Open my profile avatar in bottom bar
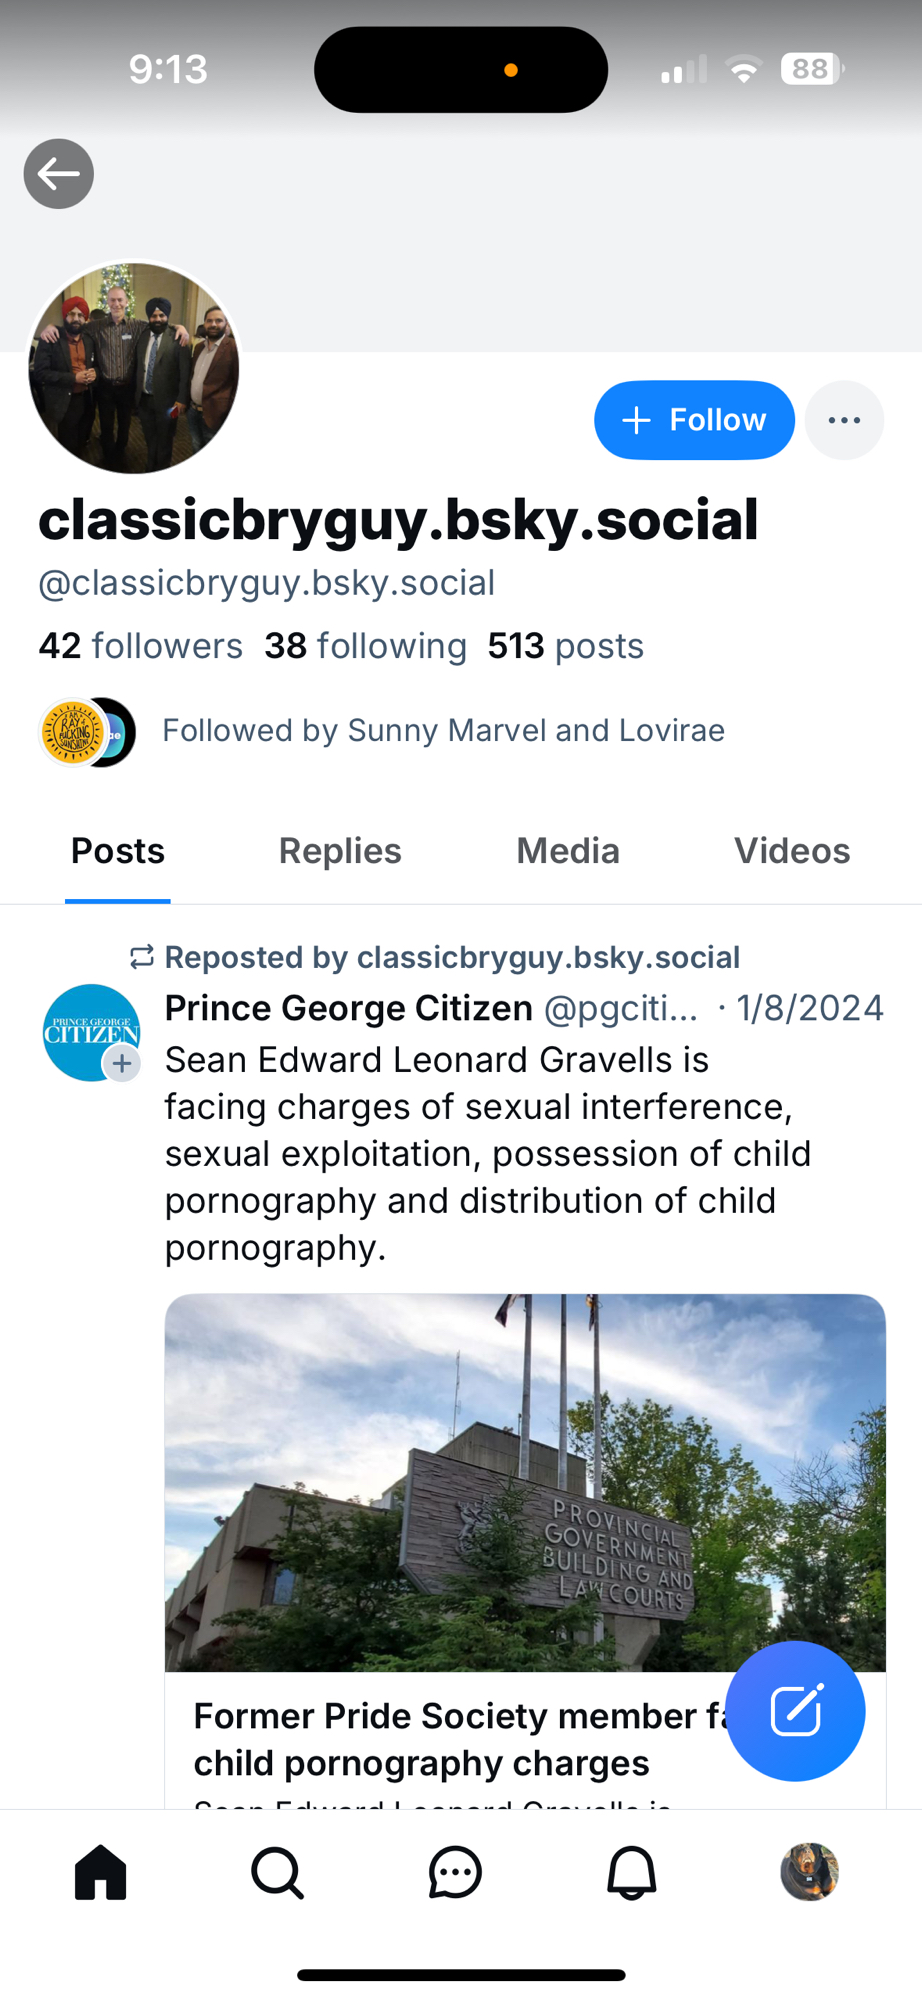 pos(809,1872)
